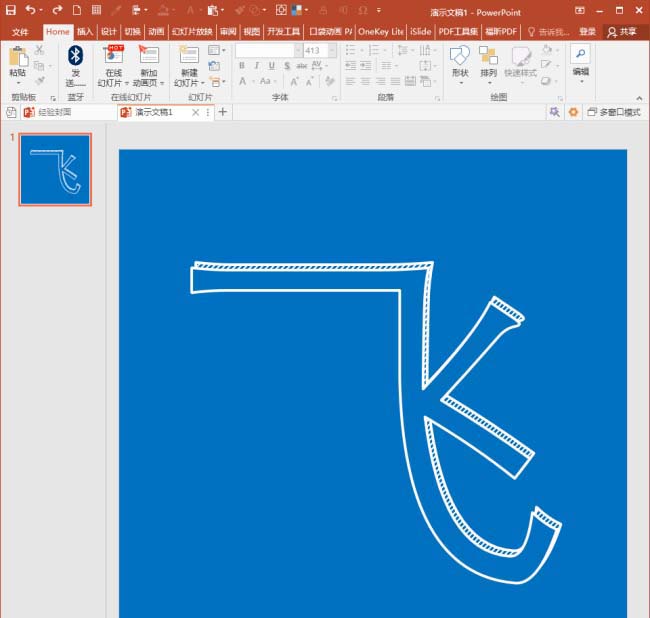Screen dimensions: 650x618
Task: Click the Undo arrow icon
Action: coord(30,10)
